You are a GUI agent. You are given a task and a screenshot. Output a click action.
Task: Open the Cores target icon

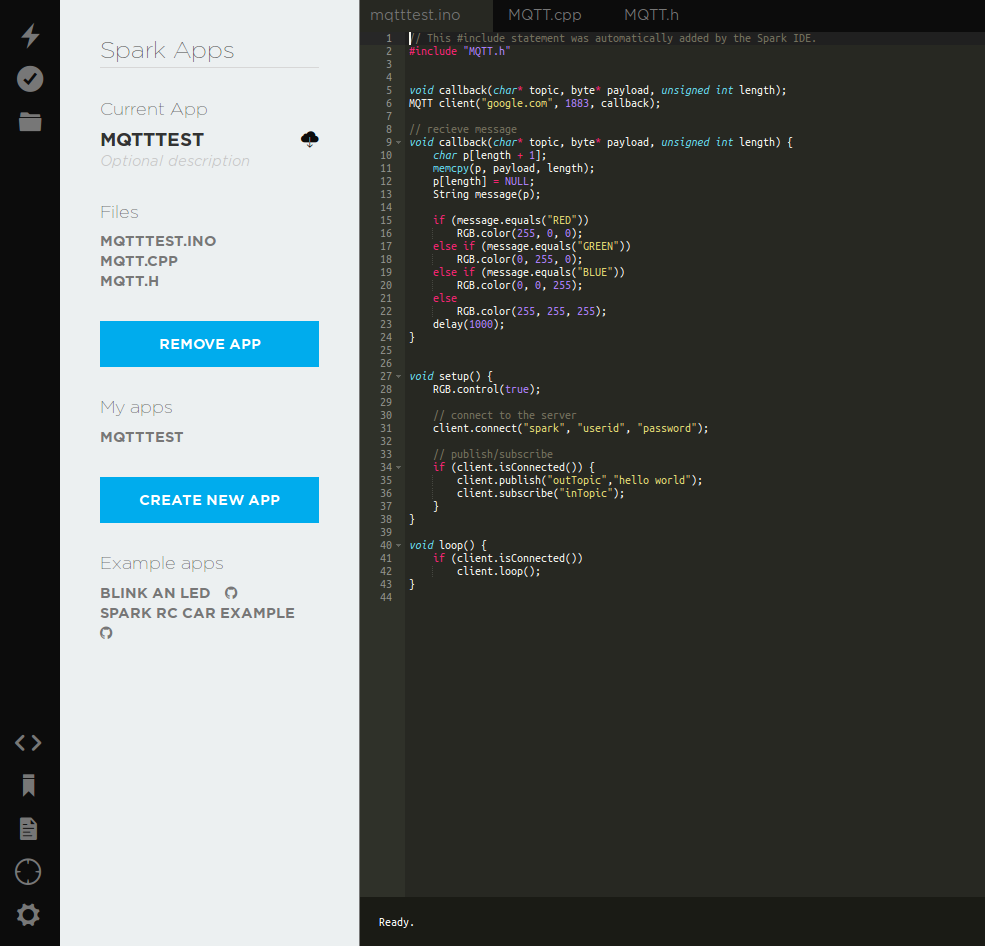tap(28, 872)
